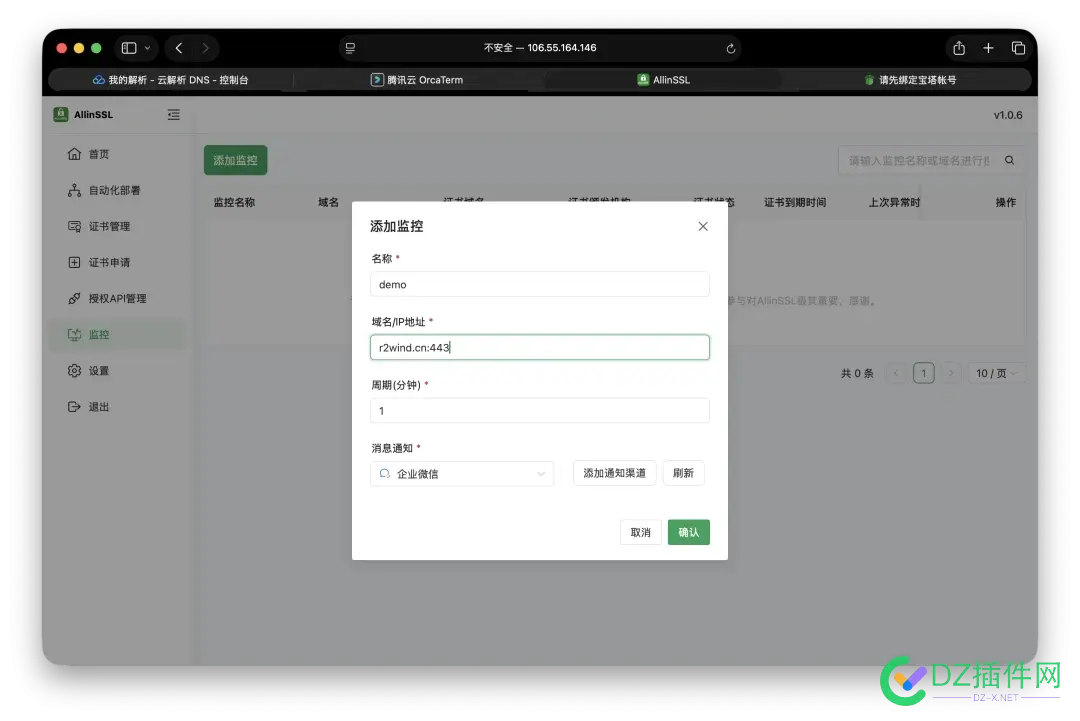The width and height of the screenshot is (1080, 721).
Task: Open the 企业微信 notification dropdown
Action: point(462,474)
